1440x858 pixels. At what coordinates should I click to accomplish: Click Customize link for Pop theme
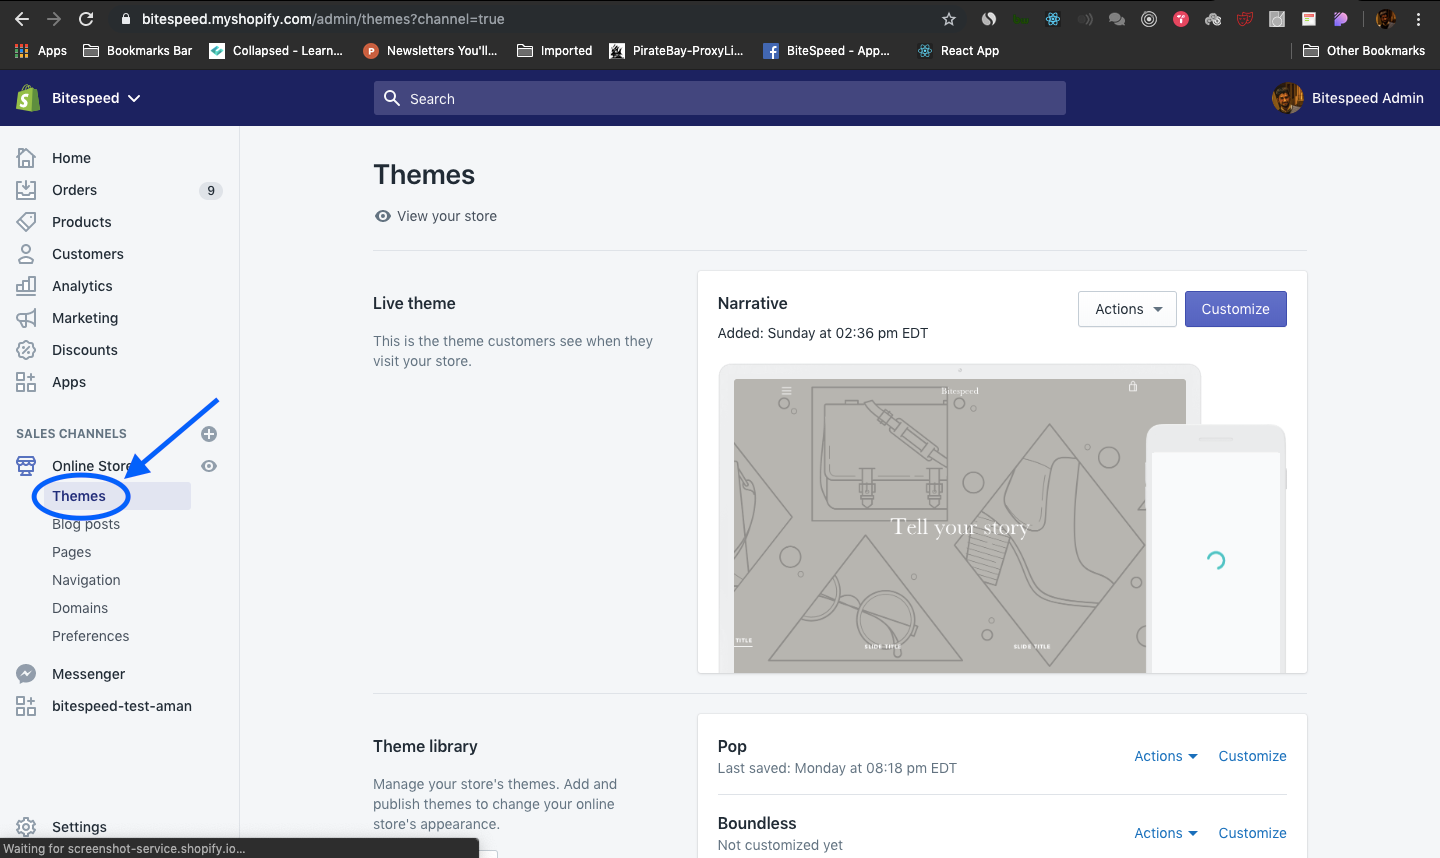pos(1252,756)
